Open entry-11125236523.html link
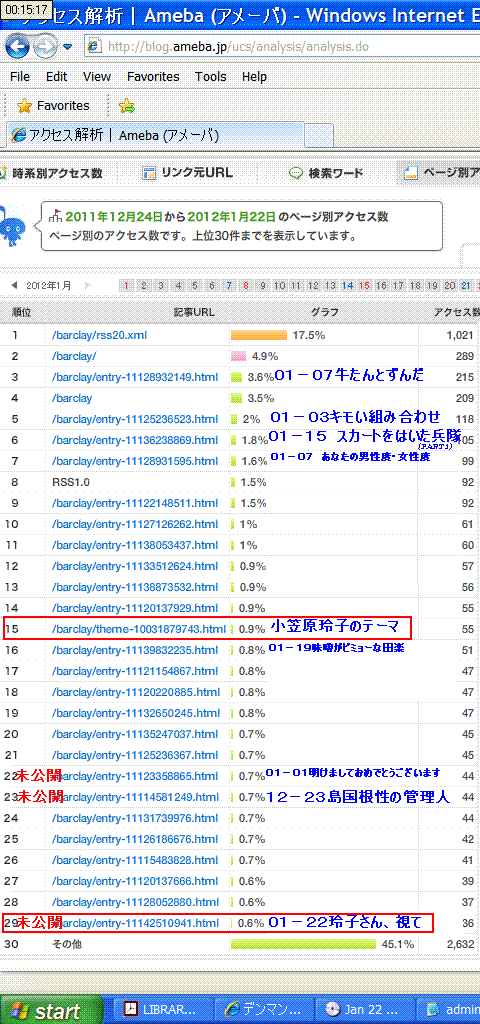The width and height of the screenshot is (480, 1024). [135, 419]
